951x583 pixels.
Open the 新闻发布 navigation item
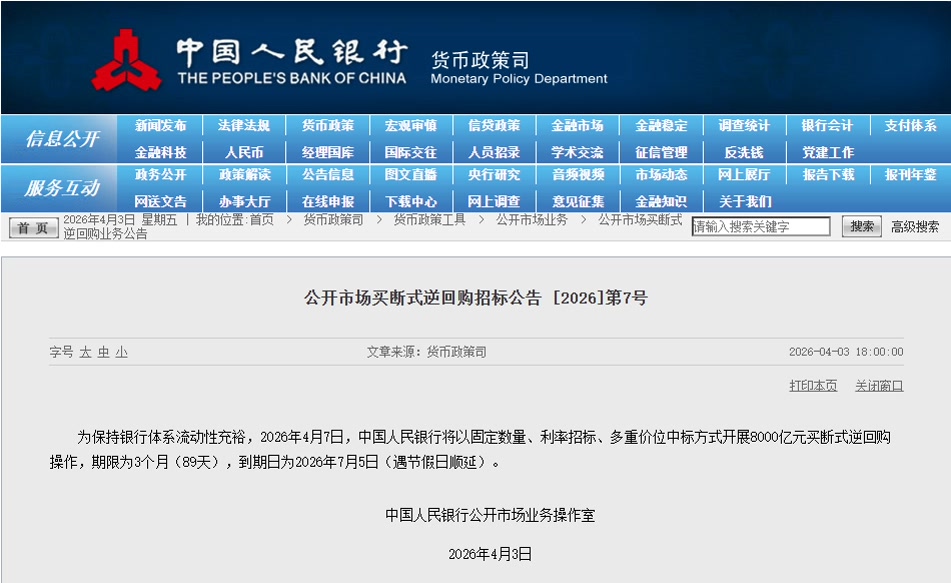click(160, 126)
